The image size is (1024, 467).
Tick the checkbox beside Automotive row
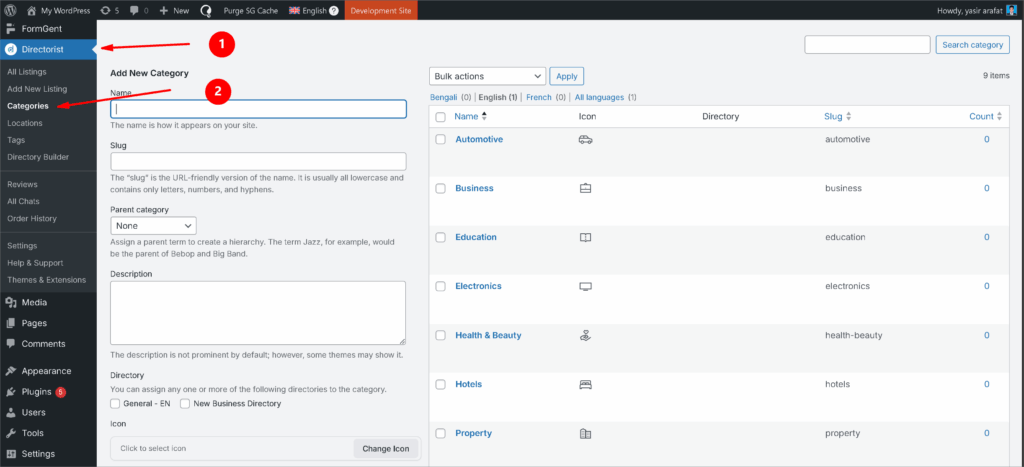(440, 140)
